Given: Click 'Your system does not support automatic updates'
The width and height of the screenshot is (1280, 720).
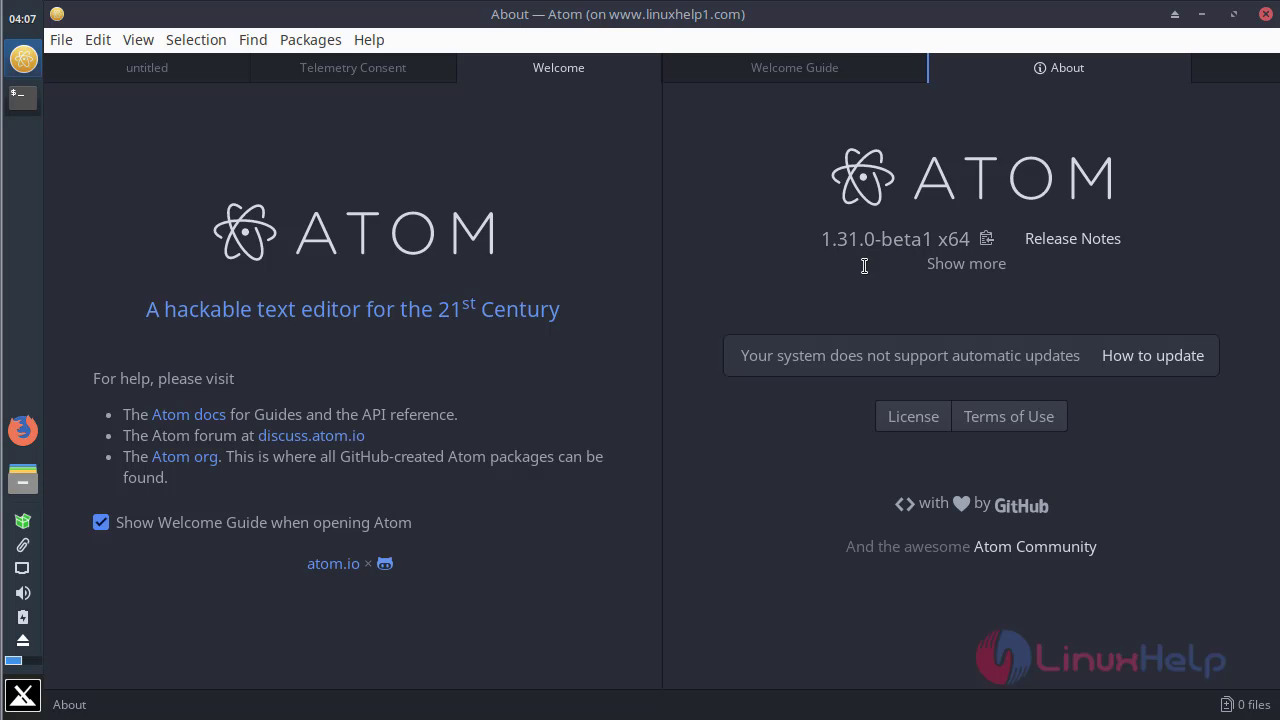Looking at the screenshot, I should tap(910, 355).
